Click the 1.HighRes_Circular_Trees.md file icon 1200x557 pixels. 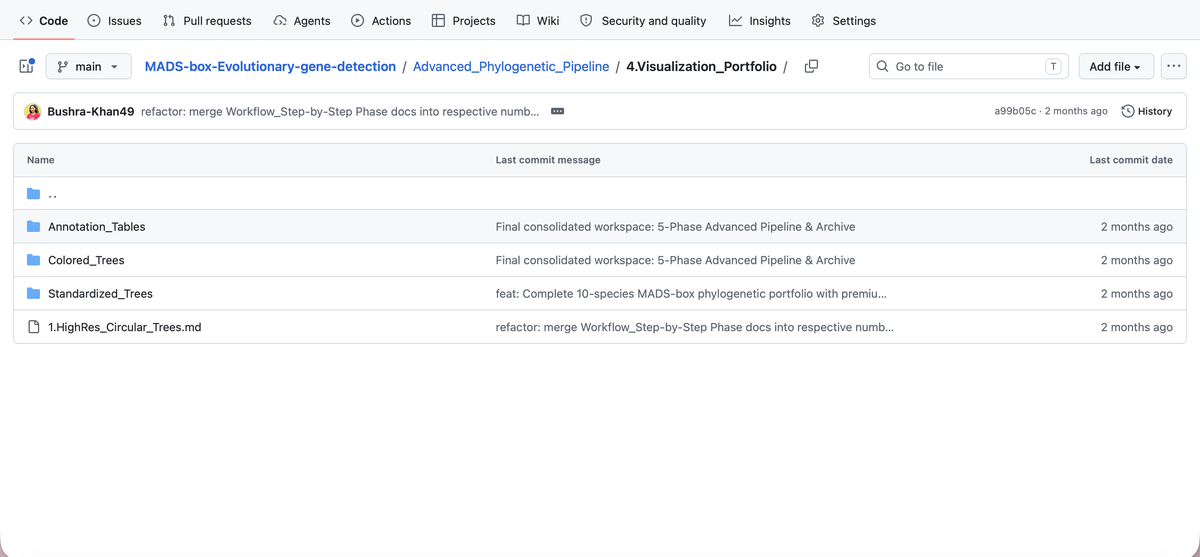pos(33,327)
